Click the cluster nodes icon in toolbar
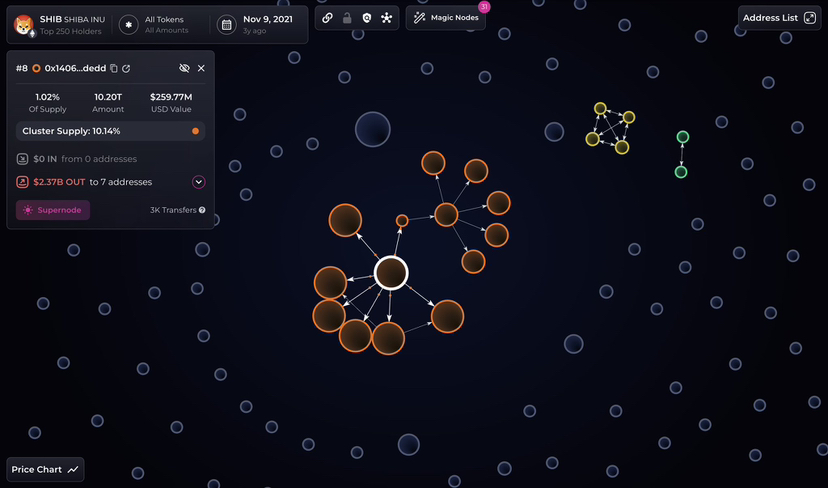 (386, 18)
